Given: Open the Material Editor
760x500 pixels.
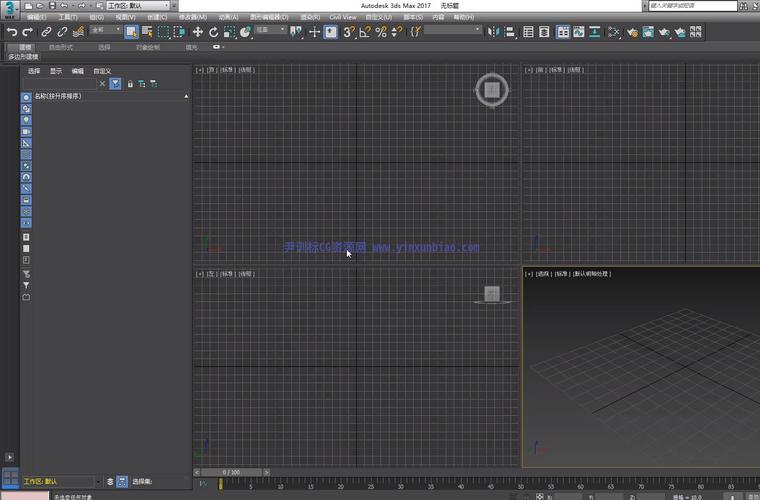Looking at the screenshot, I should tap(614, 32).
